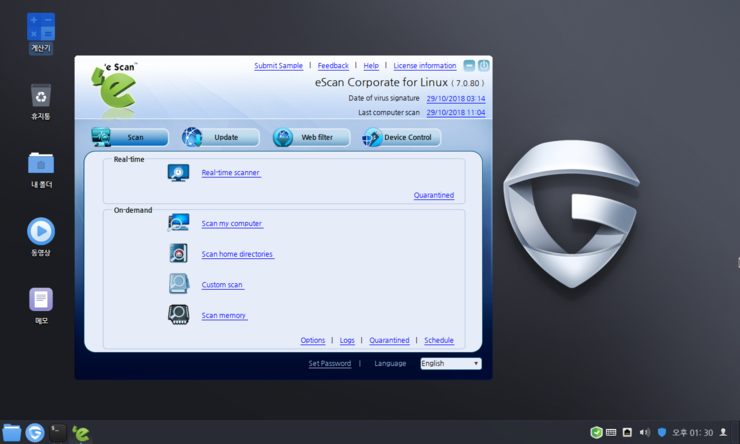Click the taskbar clock showing 01:30
Viewport: 740px width, 444px height.
[692, 433]
